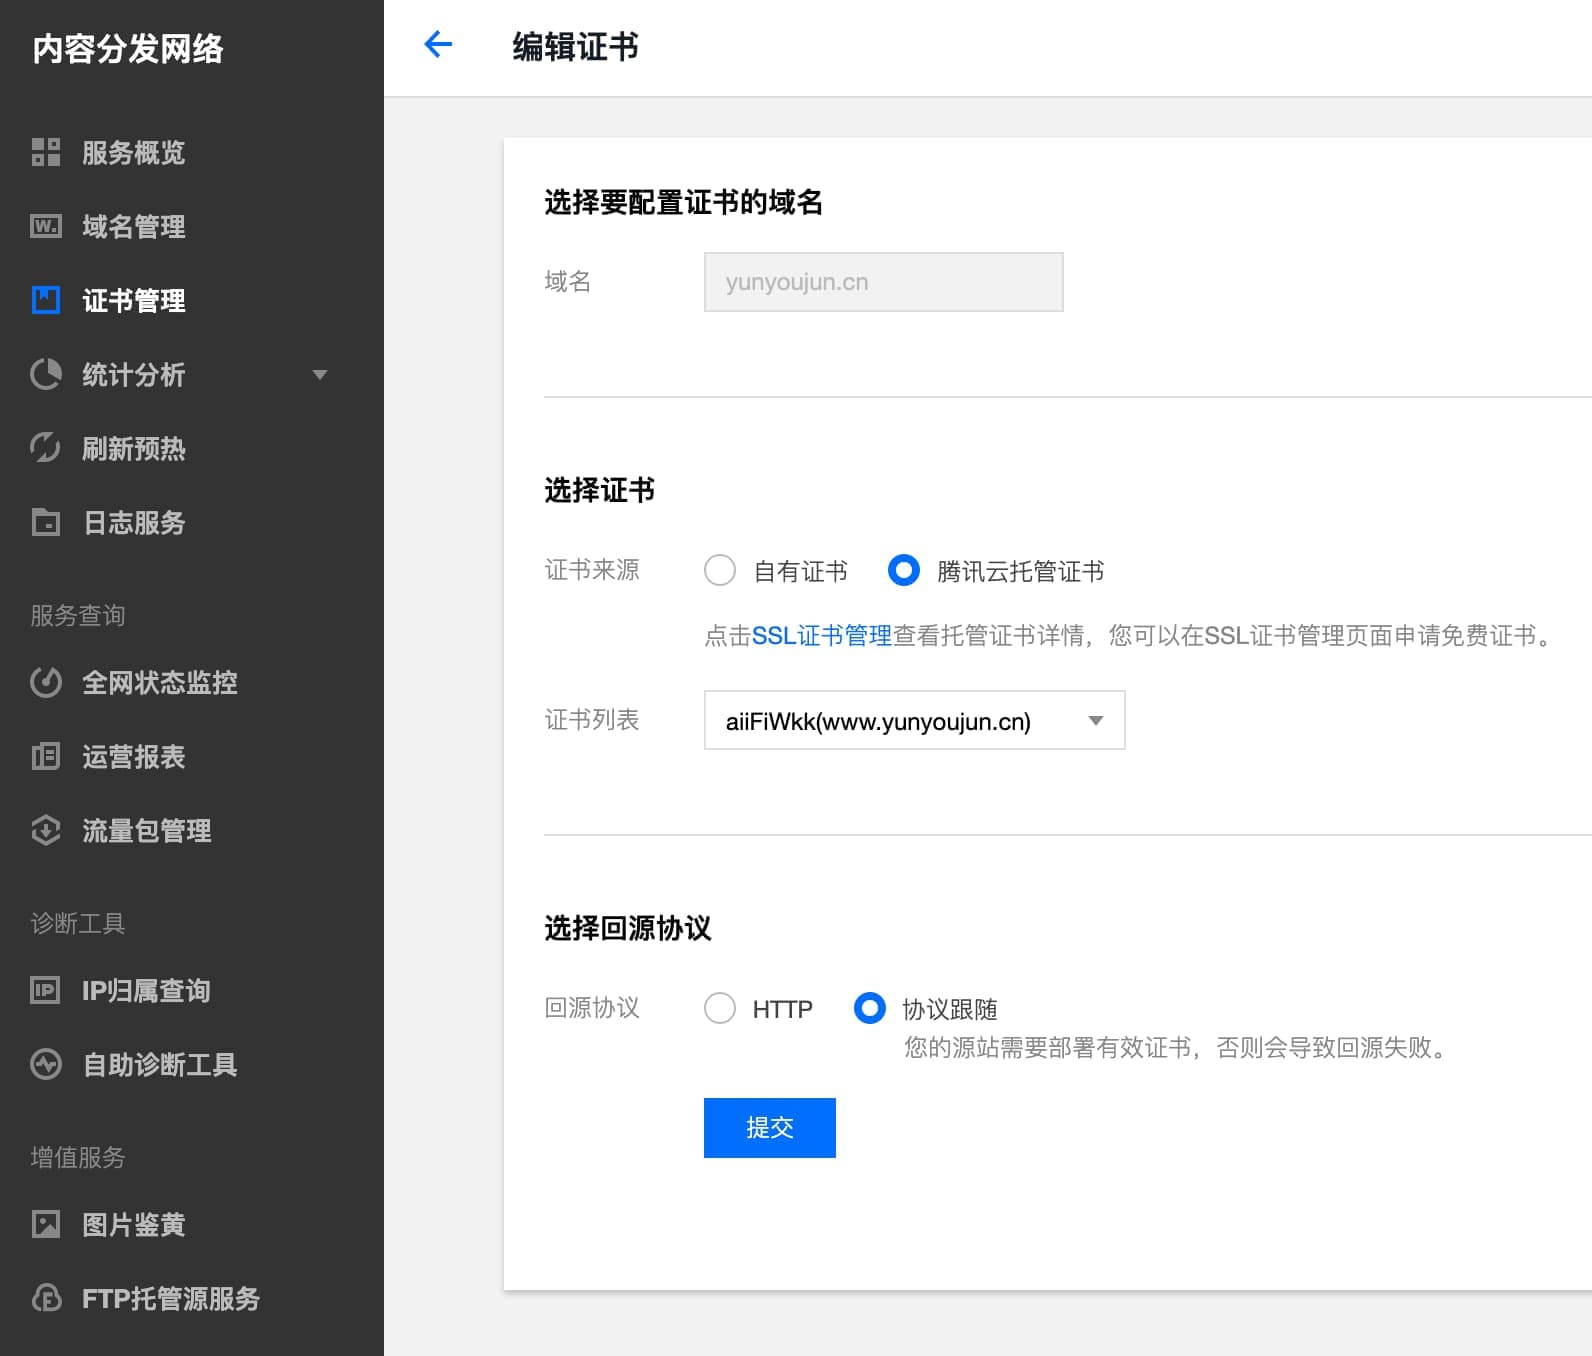Click the 内容分发网络 title
The width and height of the screenshot is (1592, 1356).
pyautogui.click(x=128, y=48)
